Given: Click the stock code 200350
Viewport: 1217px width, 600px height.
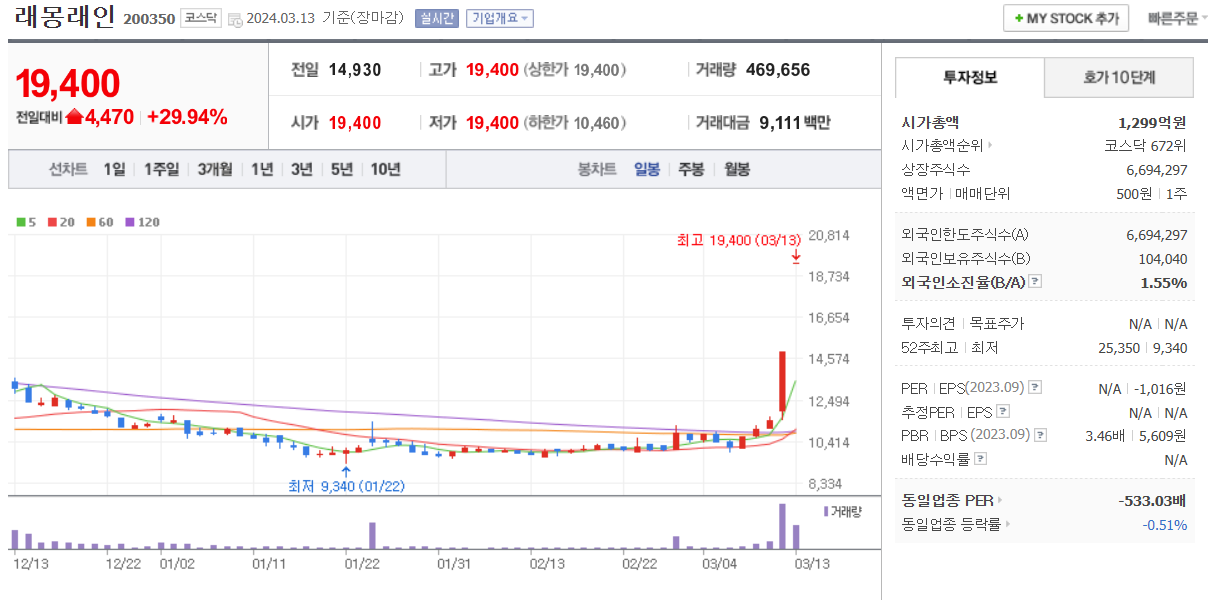Looking at the screenshot, I should click(149, 19).
